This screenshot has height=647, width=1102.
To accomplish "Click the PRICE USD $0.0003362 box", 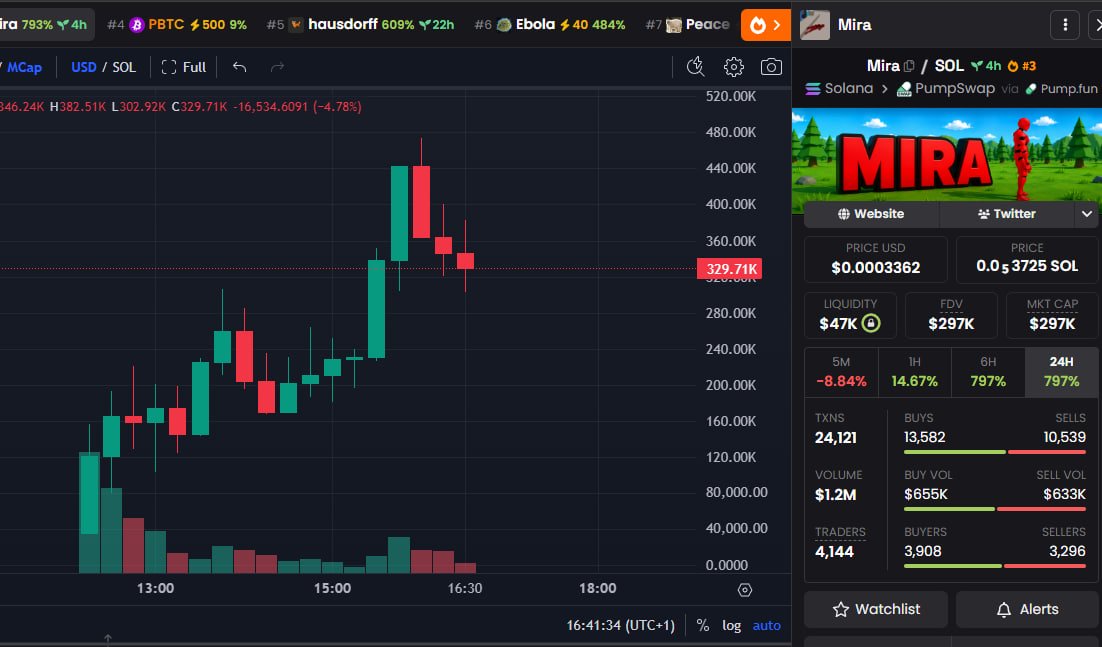I will pyautogui.click(x=876, y=259).
